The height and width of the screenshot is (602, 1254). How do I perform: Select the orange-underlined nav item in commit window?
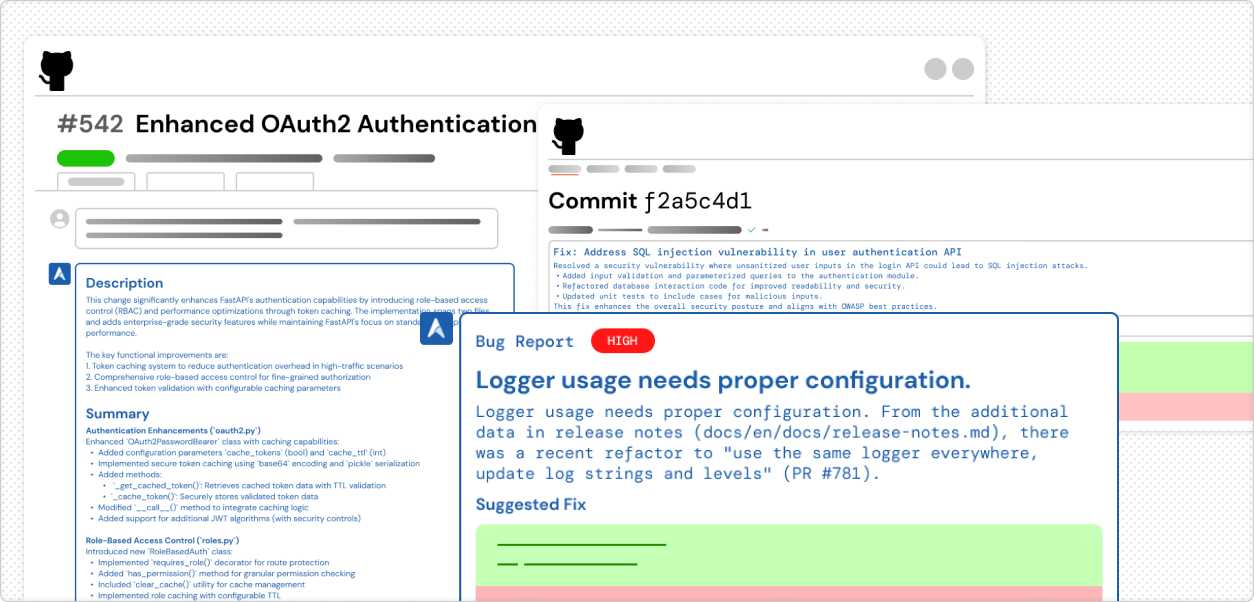point(565,170)
